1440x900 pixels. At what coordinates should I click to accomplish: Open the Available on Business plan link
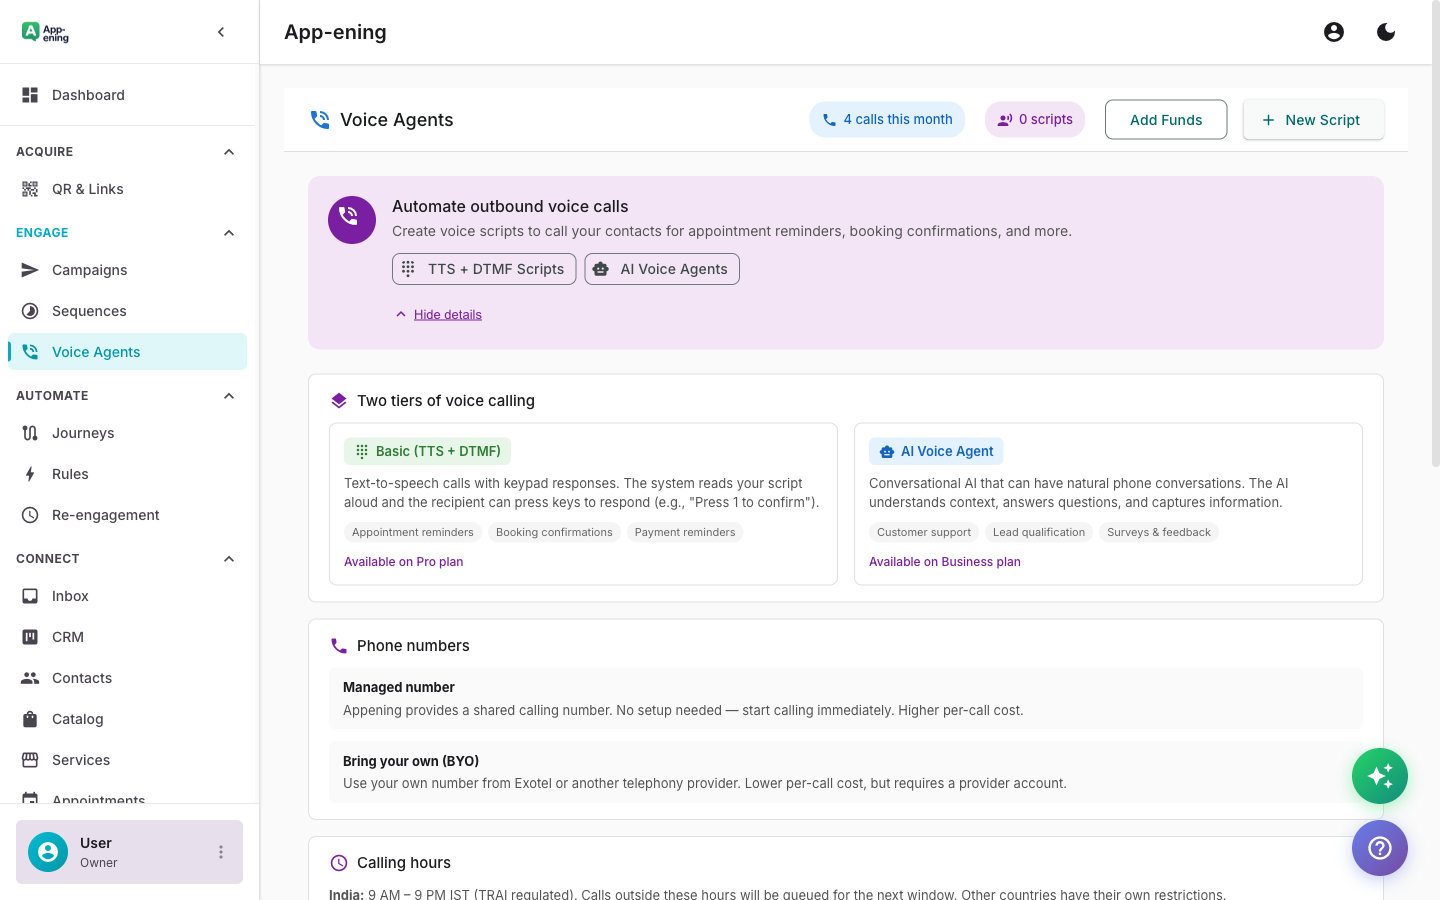point(944,562)
